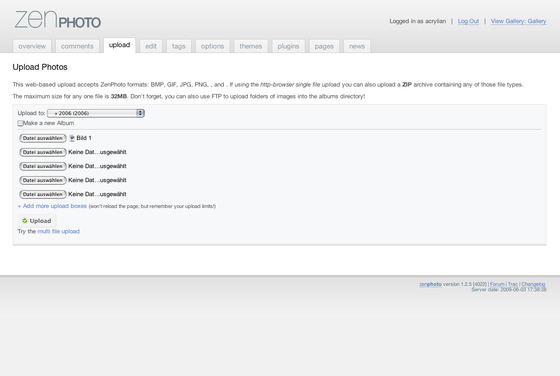The image size is (560, 376).
Task: Open the Changelog footer link
Action: (533, 284)
